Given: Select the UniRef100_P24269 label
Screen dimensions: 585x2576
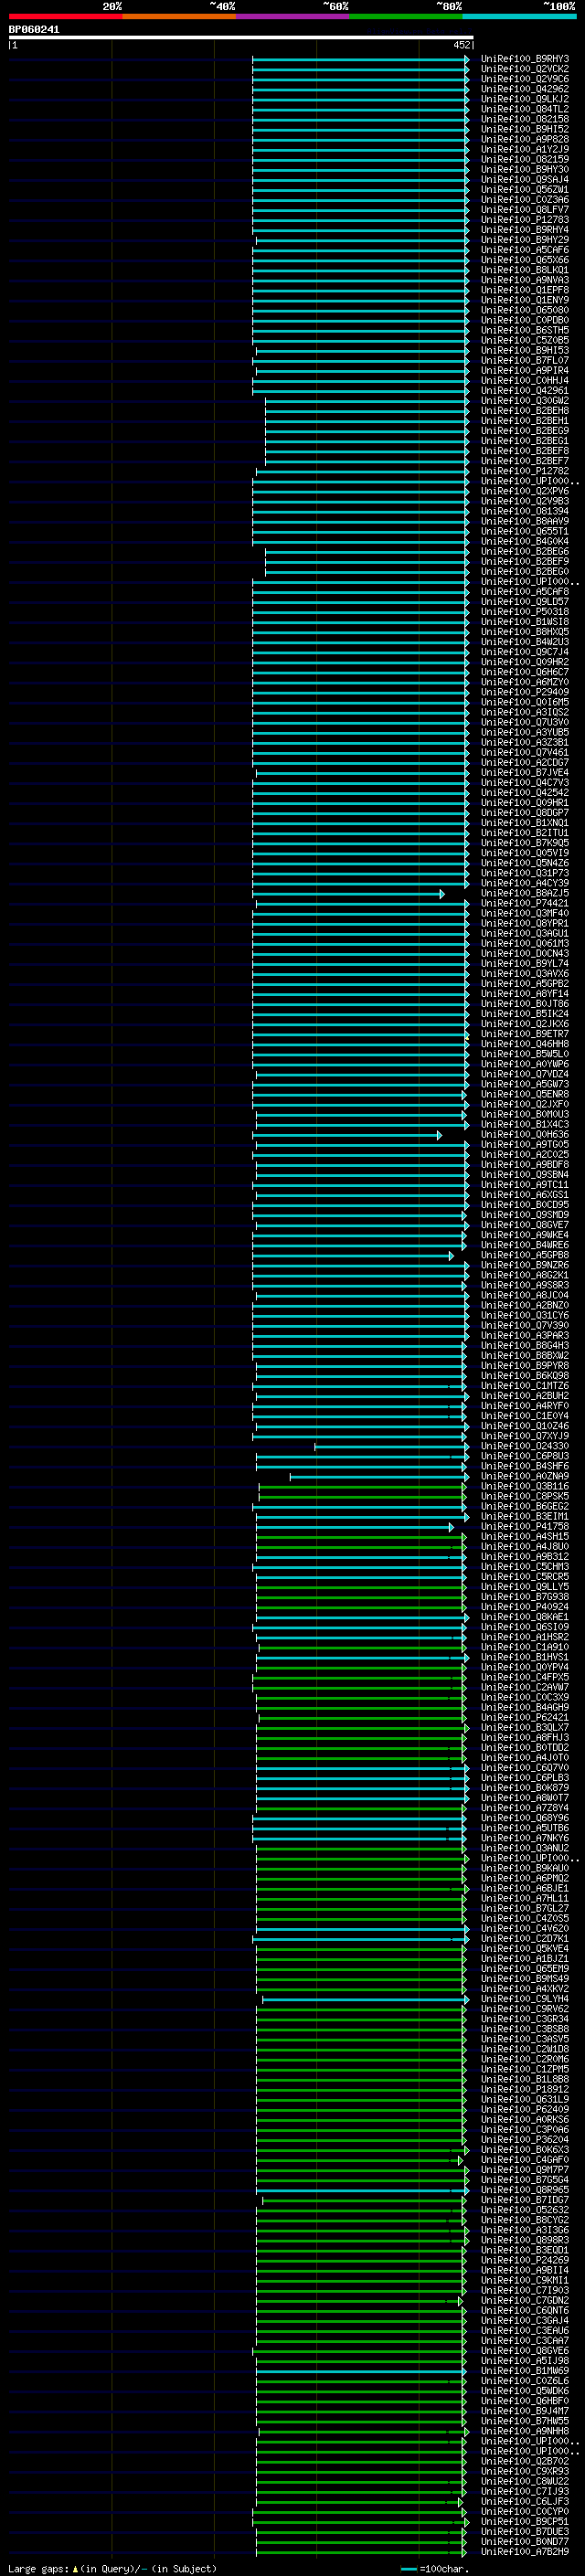Looking at the screenshot, I should [524, 2260].
